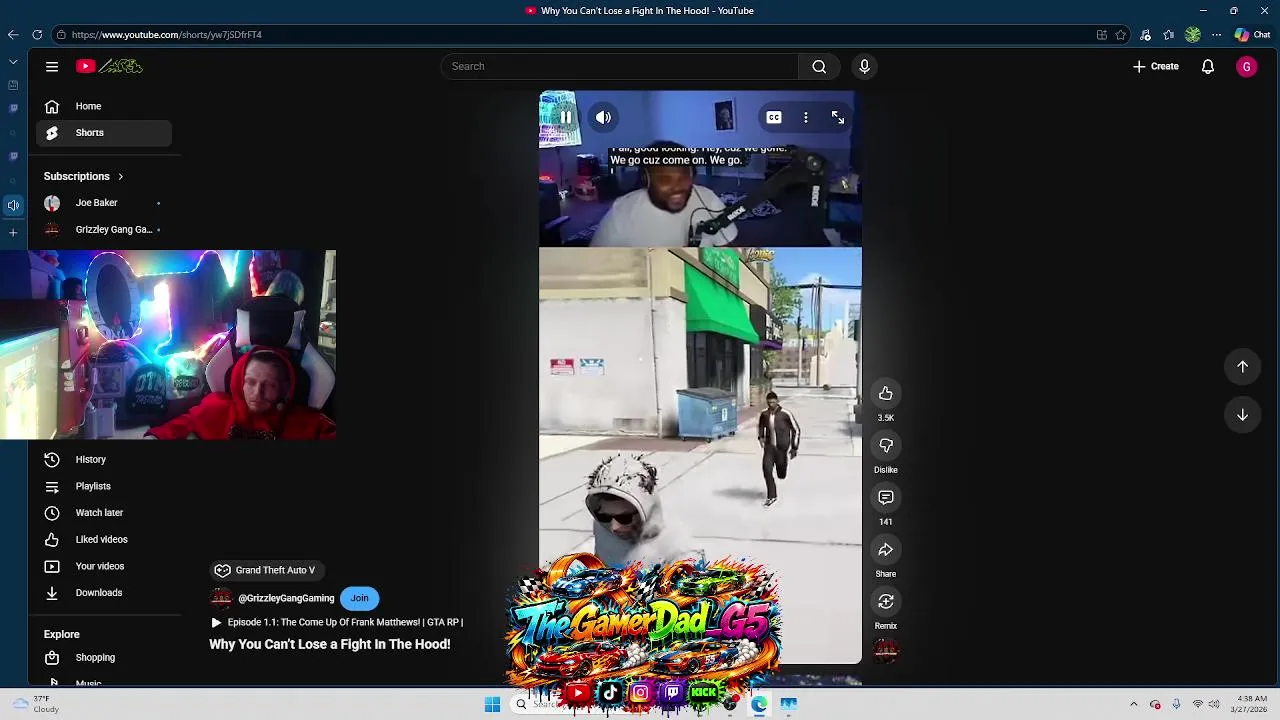This screenshot has width=1280, height=720.
Task: Open Downloads in the sidebar
Action: (104, 593)
